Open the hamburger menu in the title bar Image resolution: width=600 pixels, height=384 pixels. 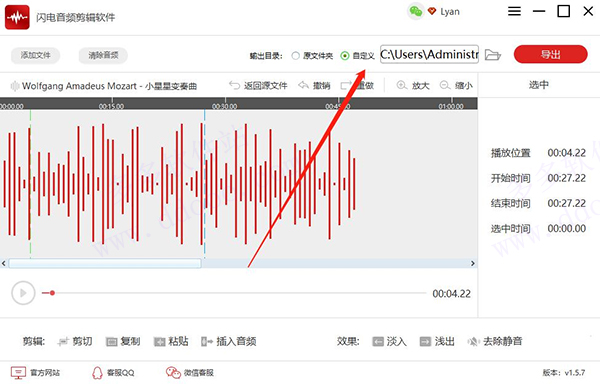point(514,11)
